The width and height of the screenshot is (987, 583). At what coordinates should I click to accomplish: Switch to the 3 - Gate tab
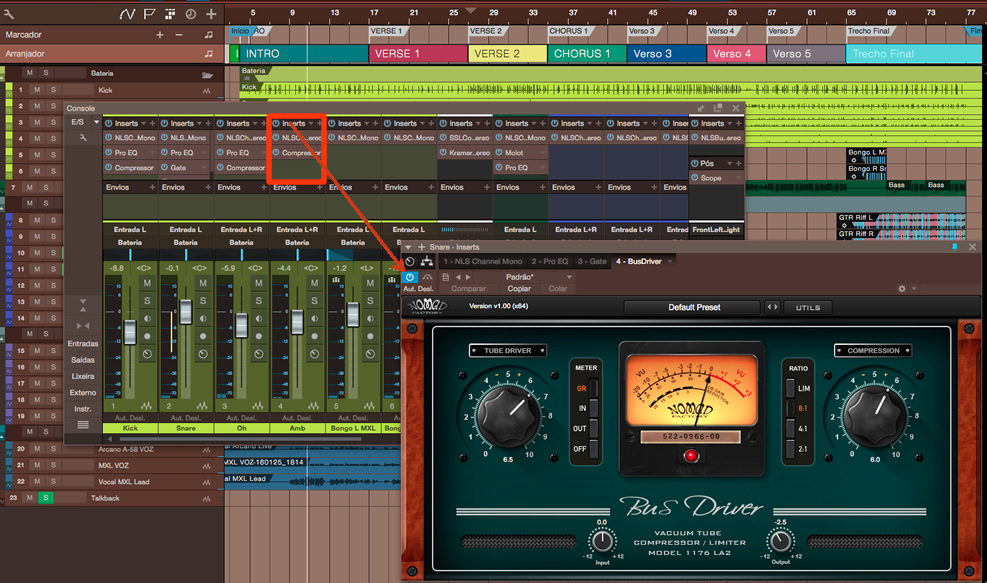tap(592, 261)
